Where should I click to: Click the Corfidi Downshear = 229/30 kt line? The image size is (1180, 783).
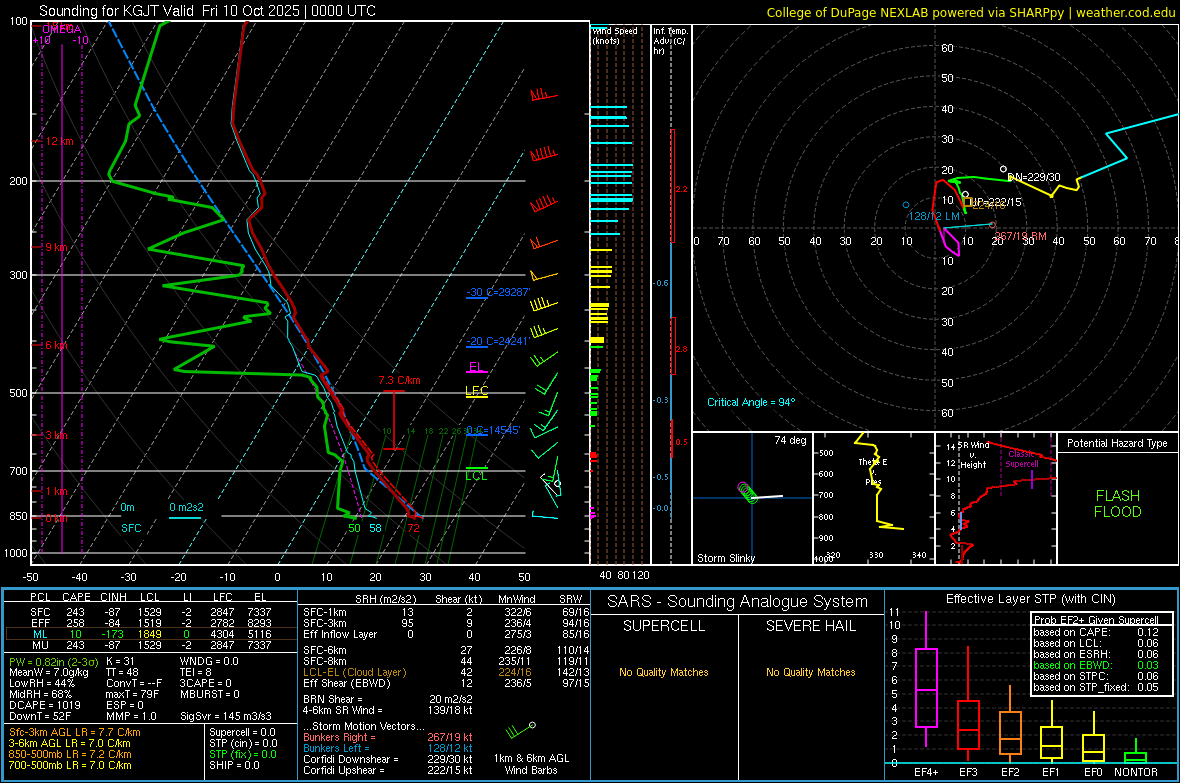388,760
